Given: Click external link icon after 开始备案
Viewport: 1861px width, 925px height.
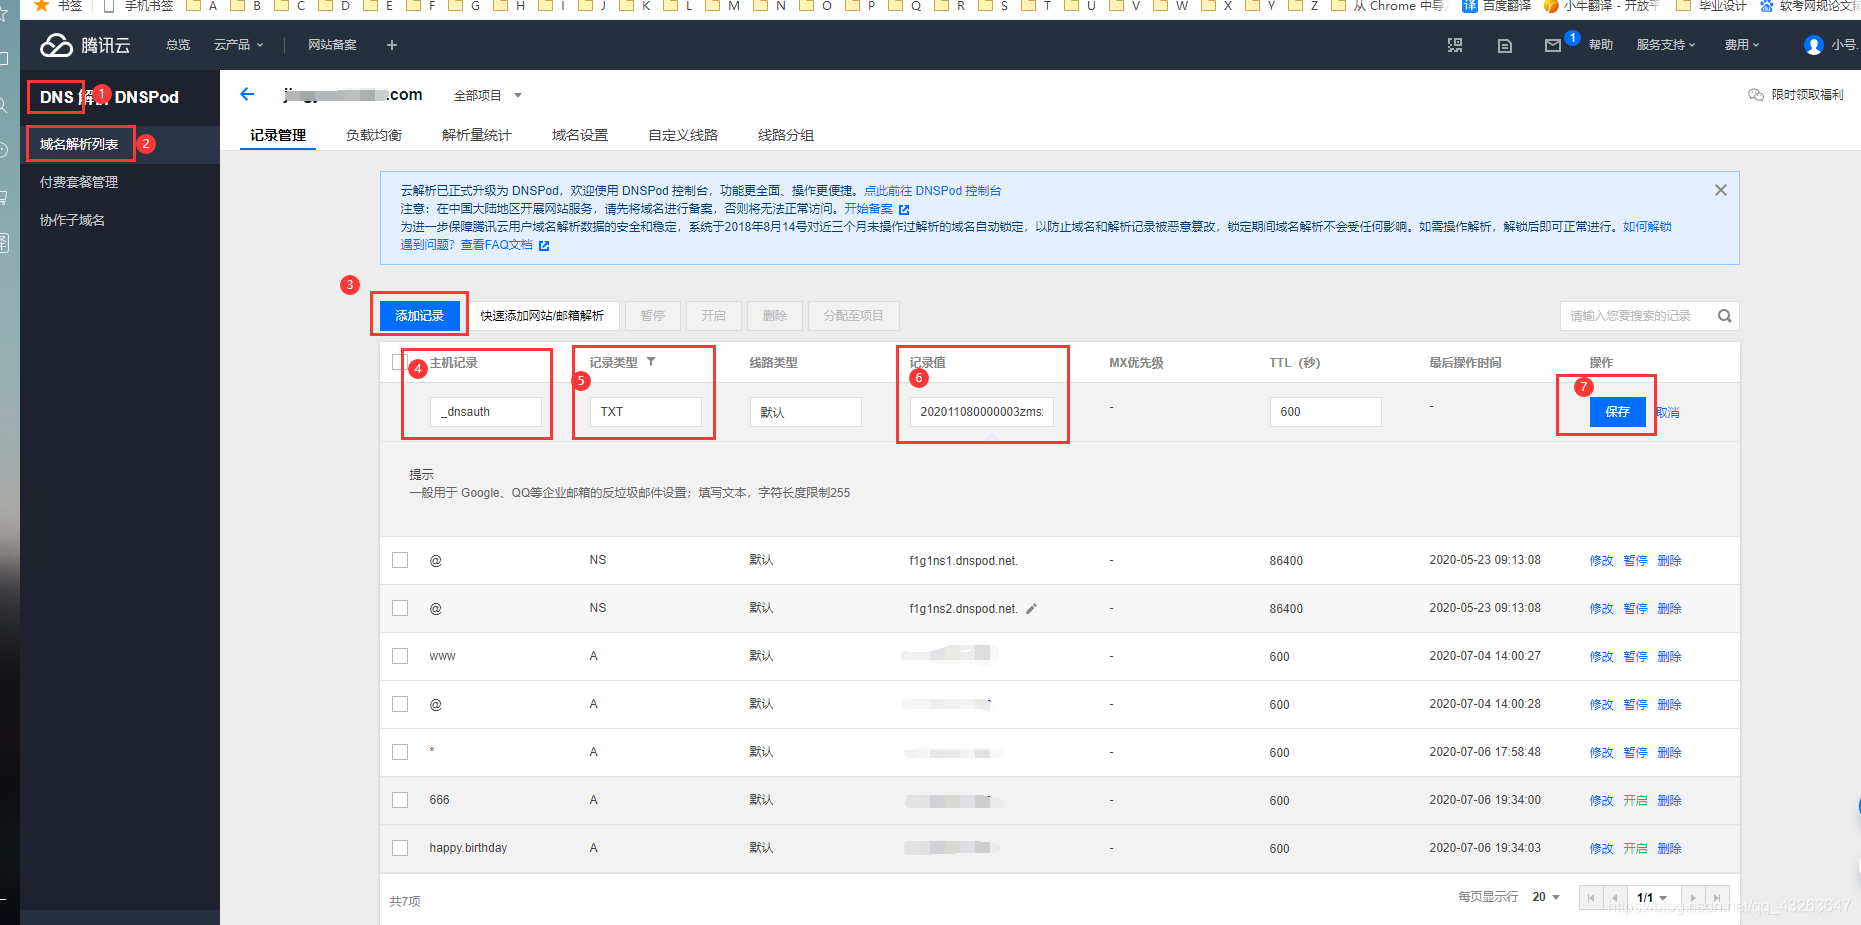Looking at the screenshot, I should point(904,209).
